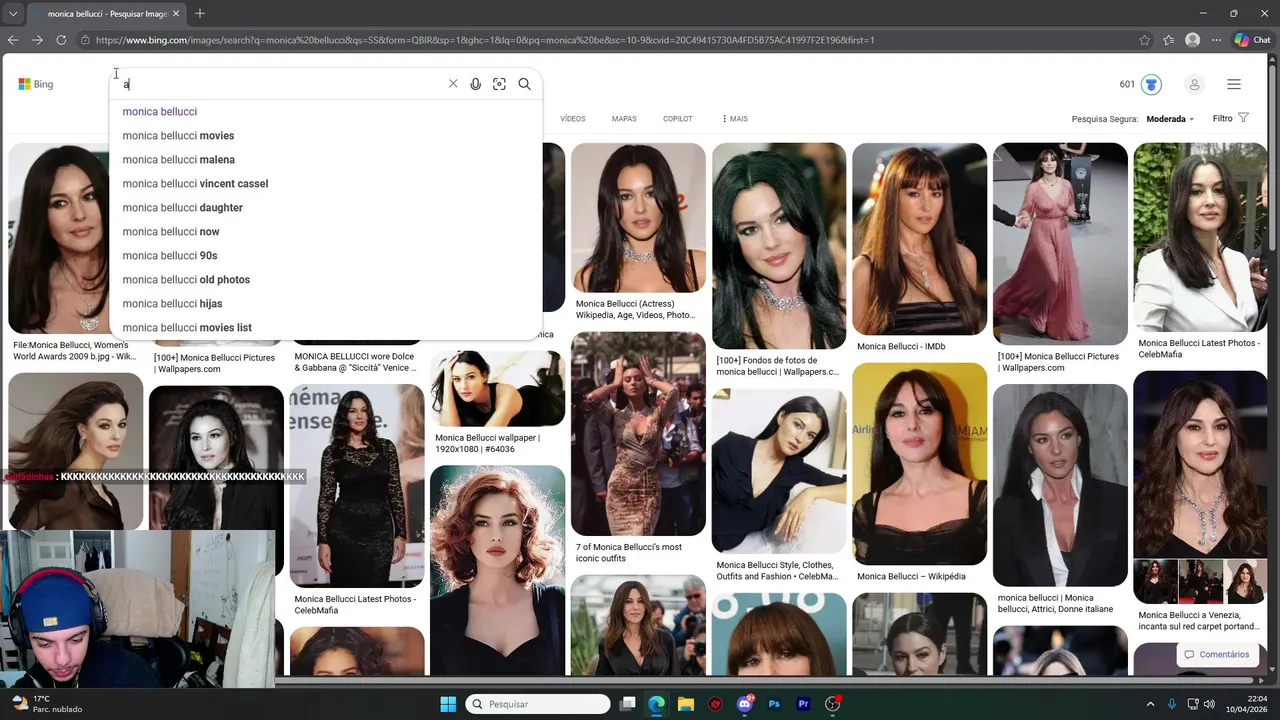
Task: Open 'Monica Bellucci Latest Photos - CelebMafia' white jacket image
Action: [1200, 237]
